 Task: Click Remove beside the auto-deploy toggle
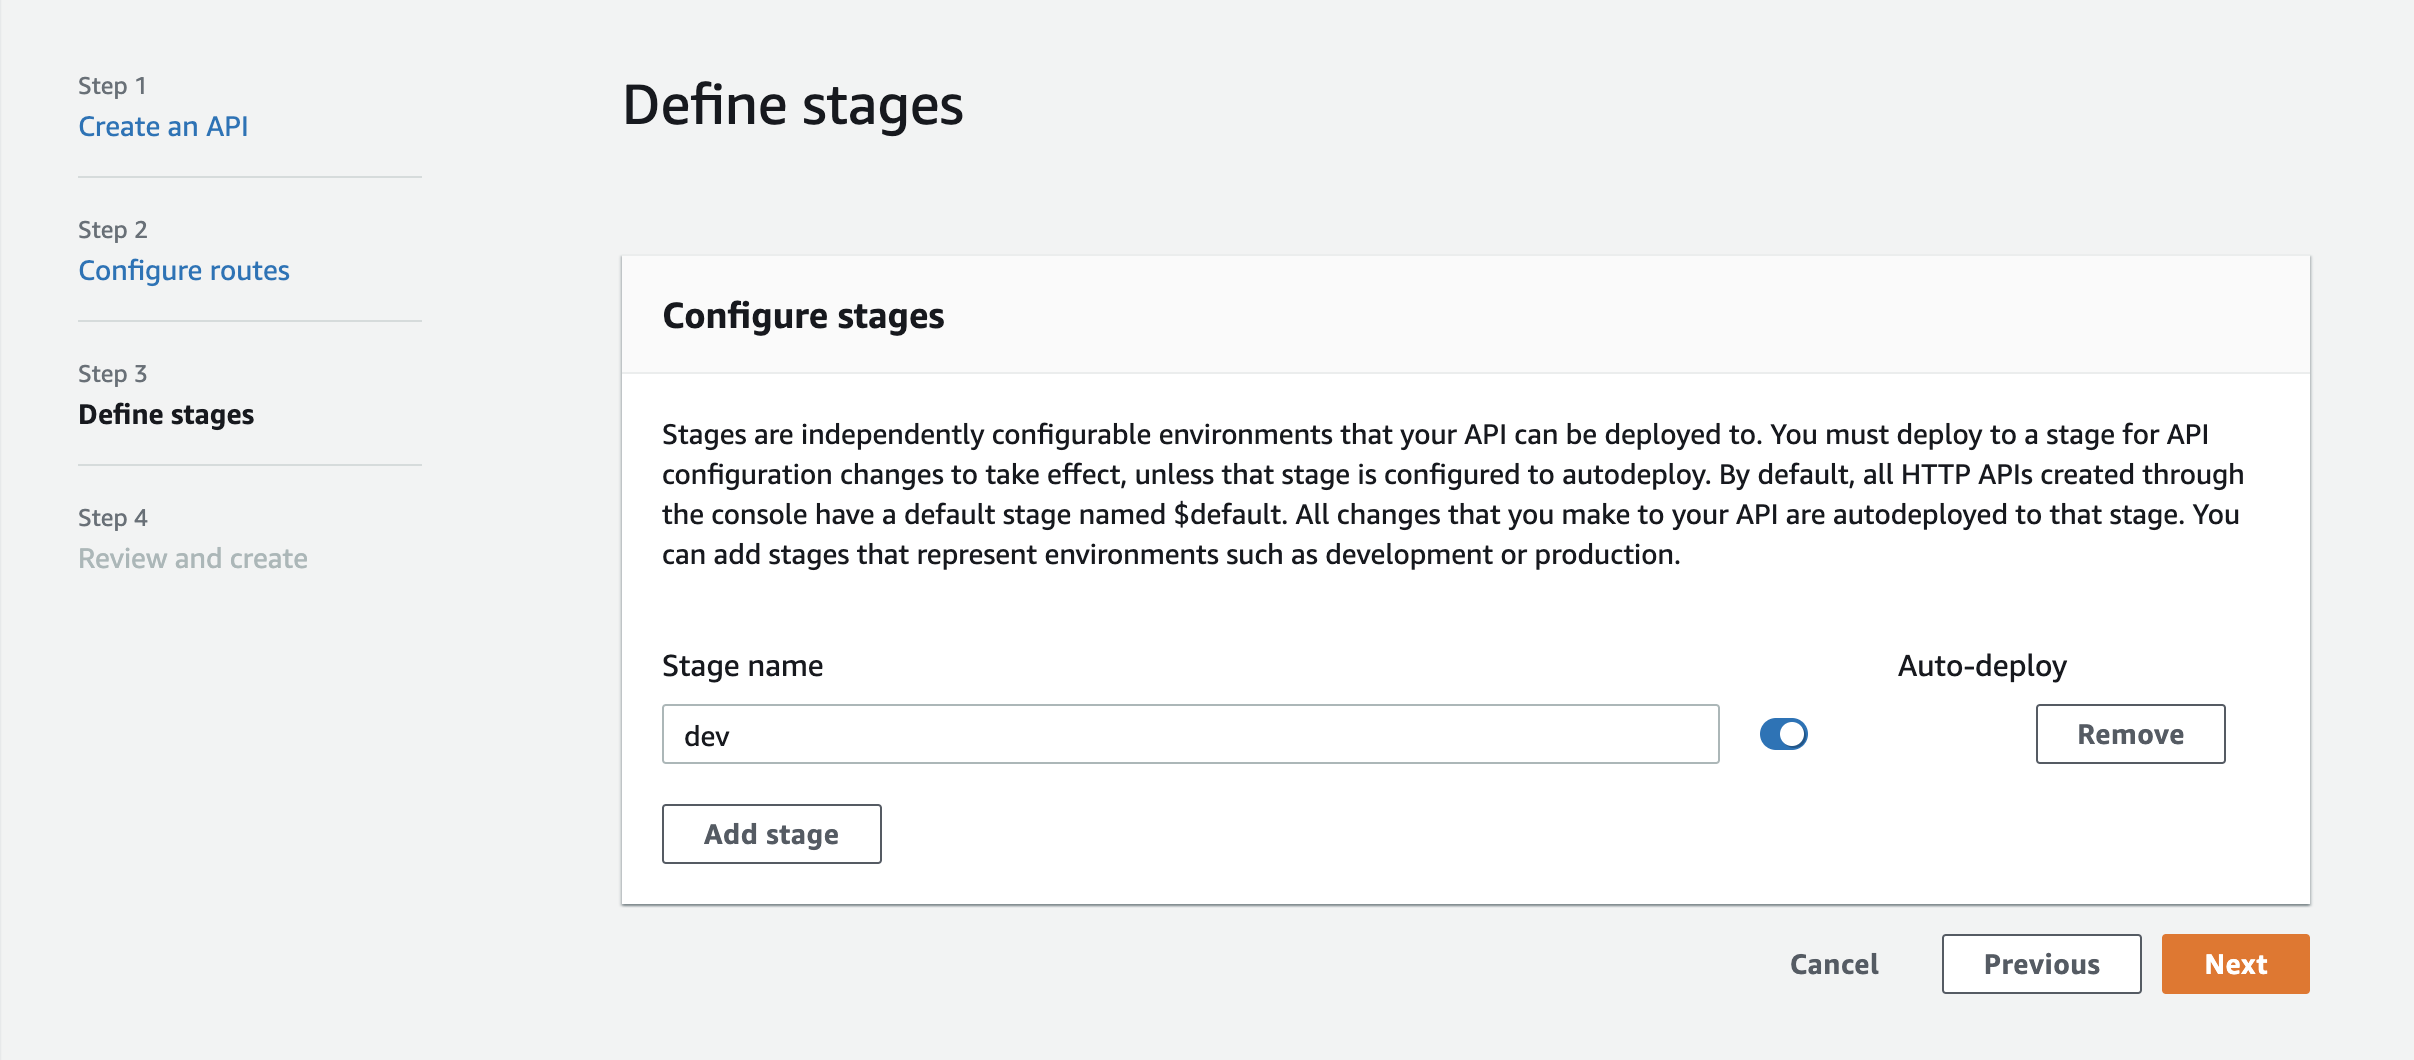[2131, 733]
